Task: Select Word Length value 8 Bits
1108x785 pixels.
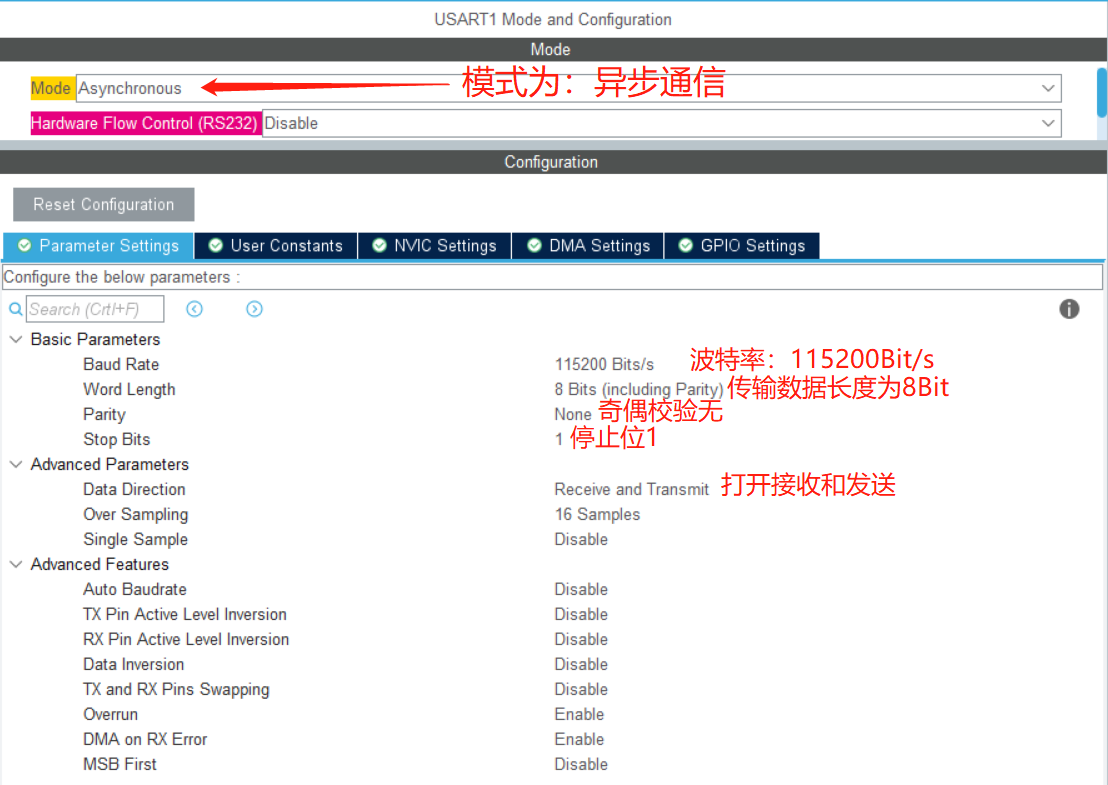Action: (x=639, y=389)
